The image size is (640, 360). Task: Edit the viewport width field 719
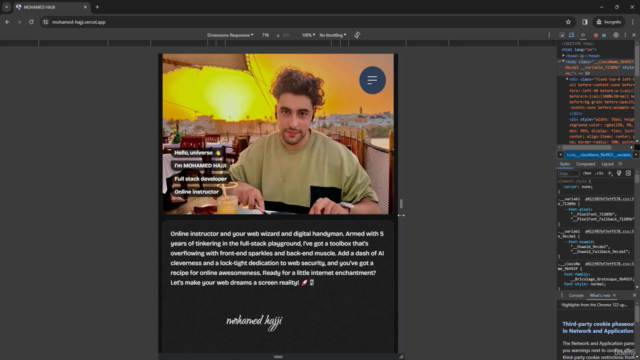click(x=265, y=35)
